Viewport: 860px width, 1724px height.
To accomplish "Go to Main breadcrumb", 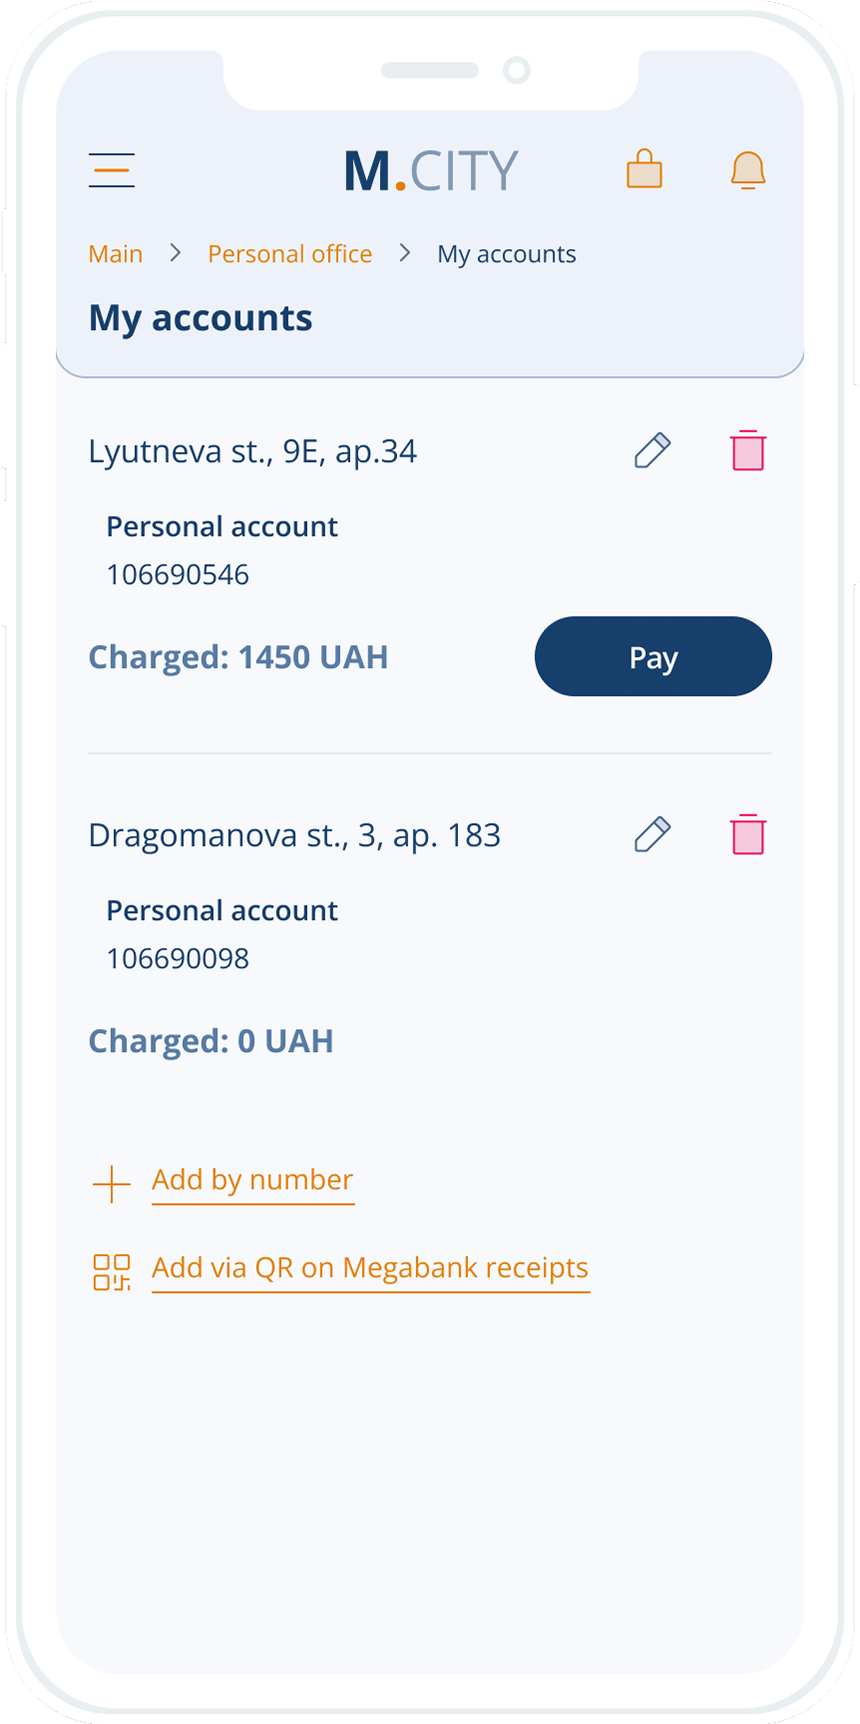I will coord(115,254).
